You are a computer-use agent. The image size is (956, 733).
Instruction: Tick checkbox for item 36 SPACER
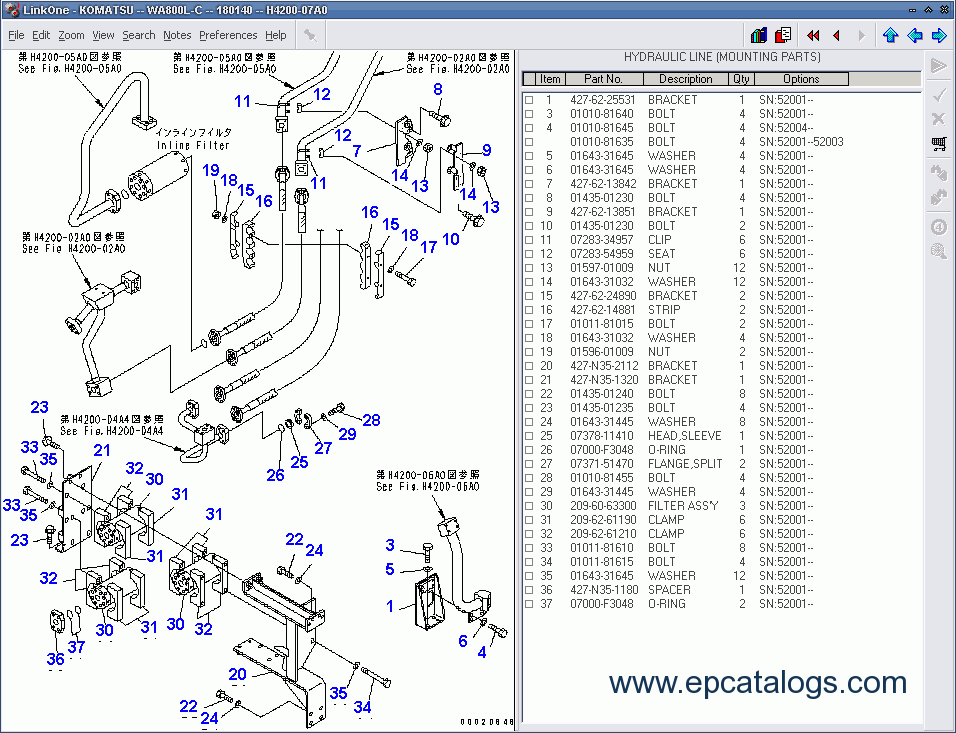tap(529, 590)
